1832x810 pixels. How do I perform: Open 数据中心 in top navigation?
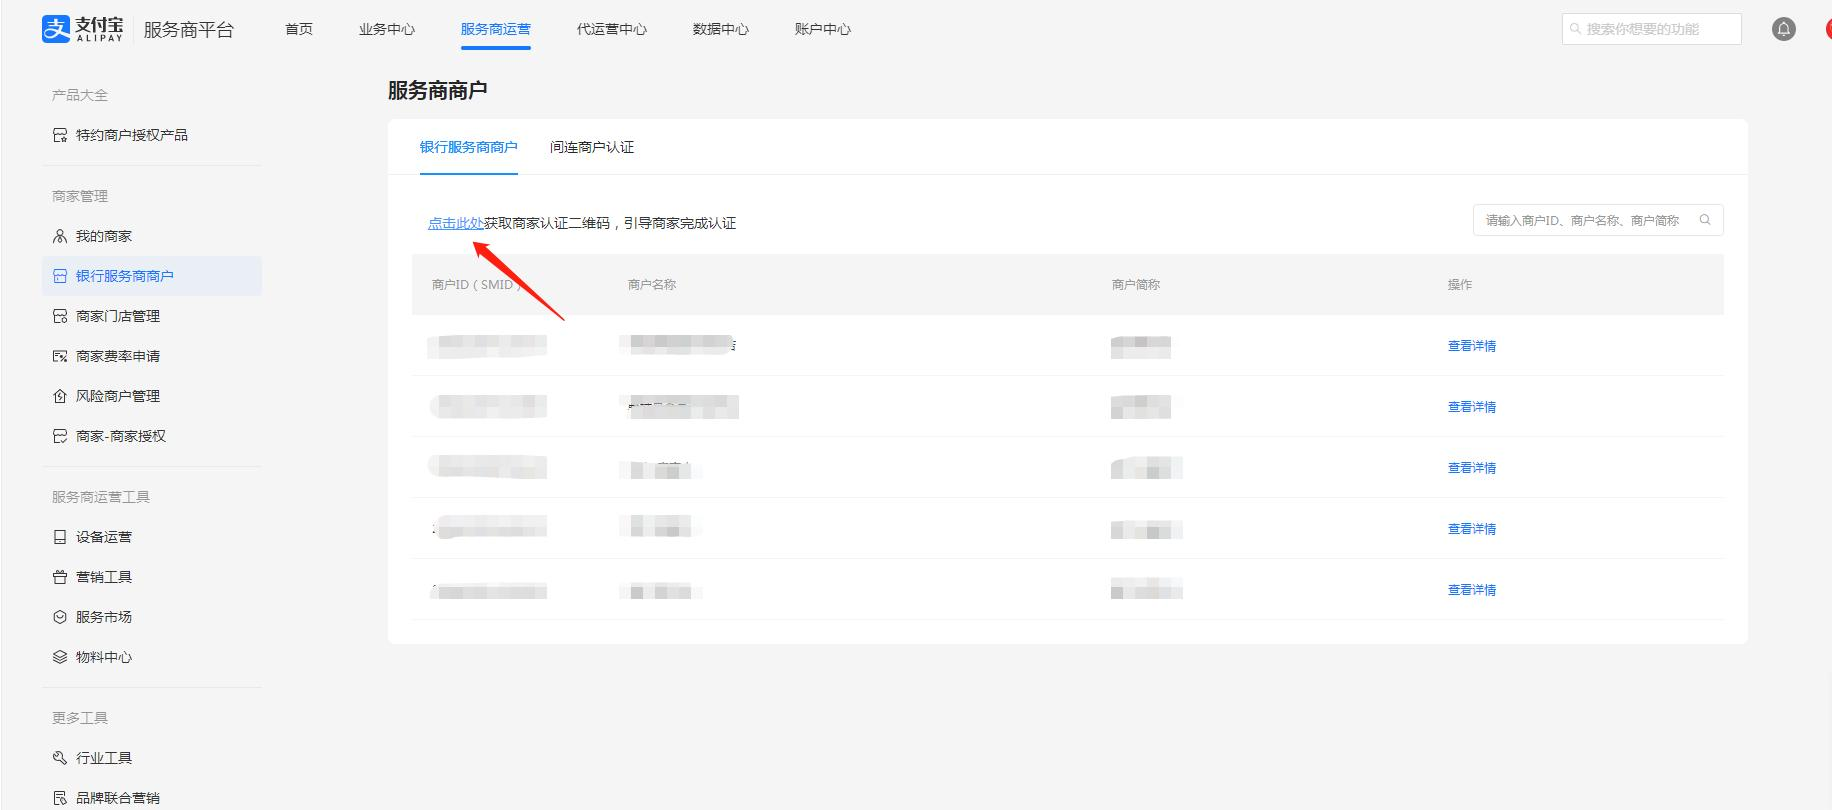click(x=720, y=29)
